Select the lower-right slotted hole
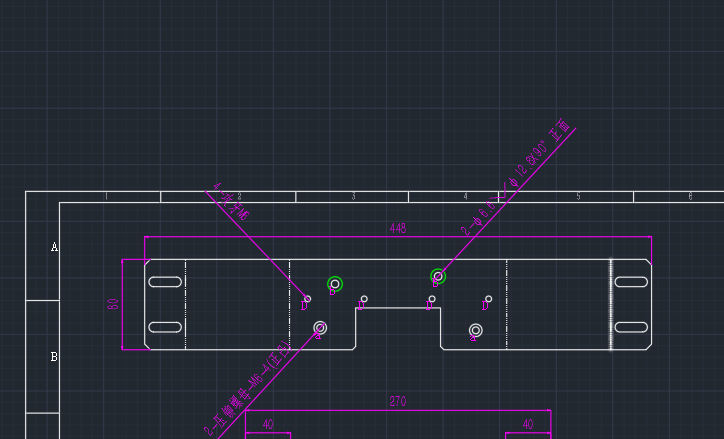The image size is (724, 439). pyautogui.click(x=631, y=327)
